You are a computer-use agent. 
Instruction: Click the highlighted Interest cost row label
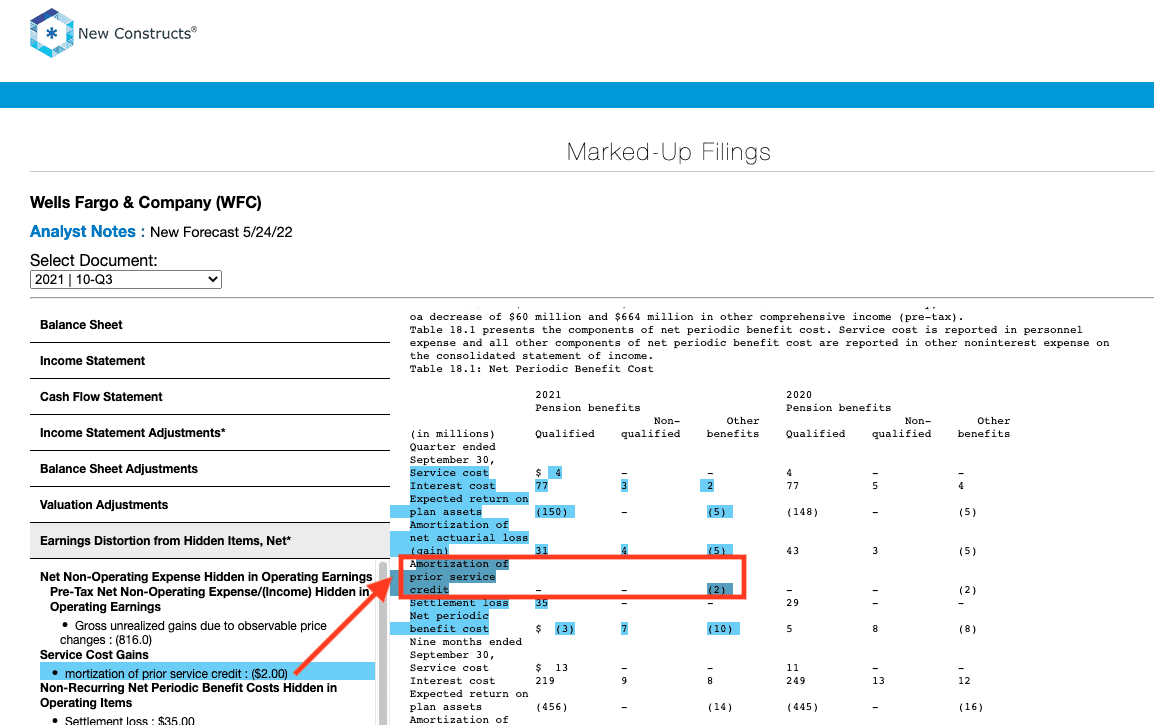[453, 486]
